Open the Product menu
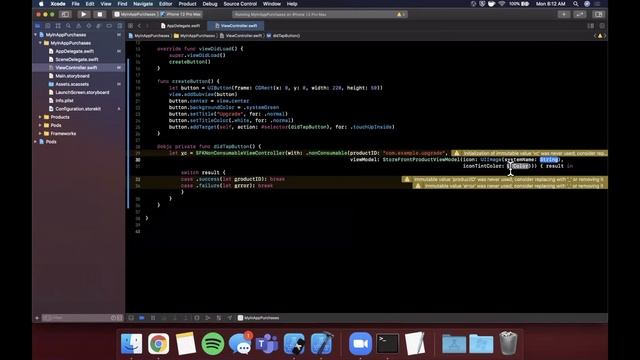 click(187, 4)
